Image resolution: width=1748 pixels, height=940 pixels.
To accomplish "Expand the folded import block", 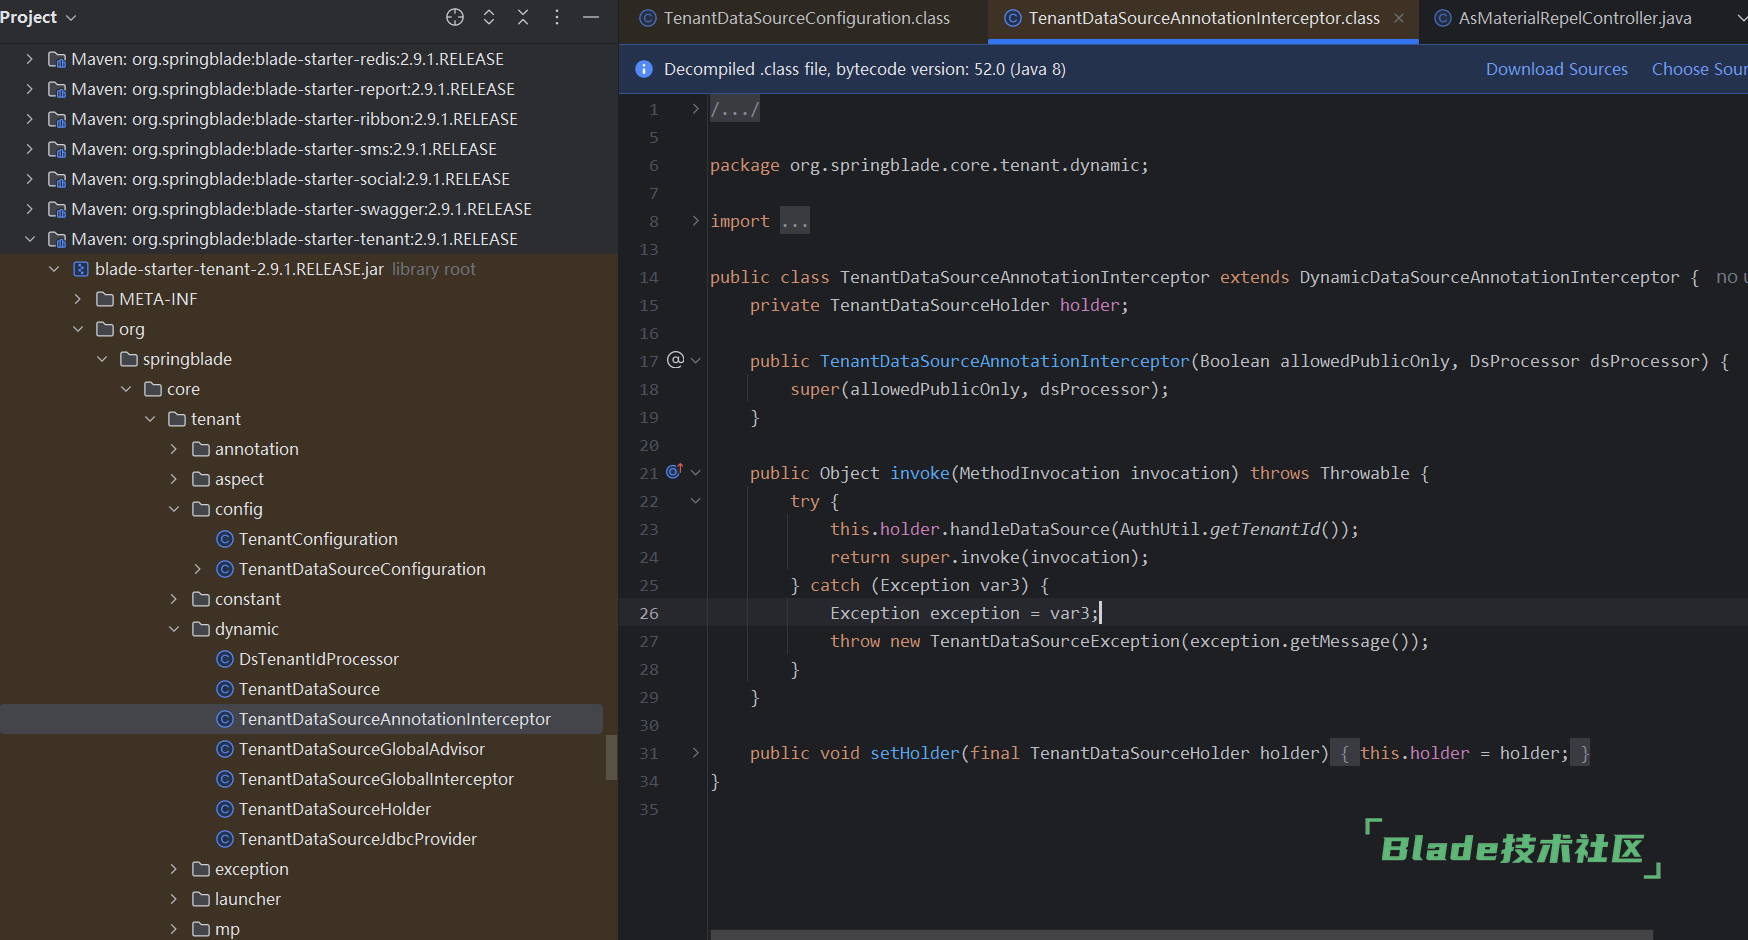I will [x=696, y=221].
